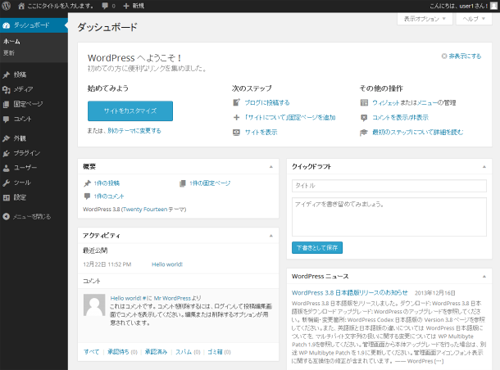Viewport: 500px width, 370px height.
Task: Expand the 表示オプション dropdown tab
Action: (425, 19)
